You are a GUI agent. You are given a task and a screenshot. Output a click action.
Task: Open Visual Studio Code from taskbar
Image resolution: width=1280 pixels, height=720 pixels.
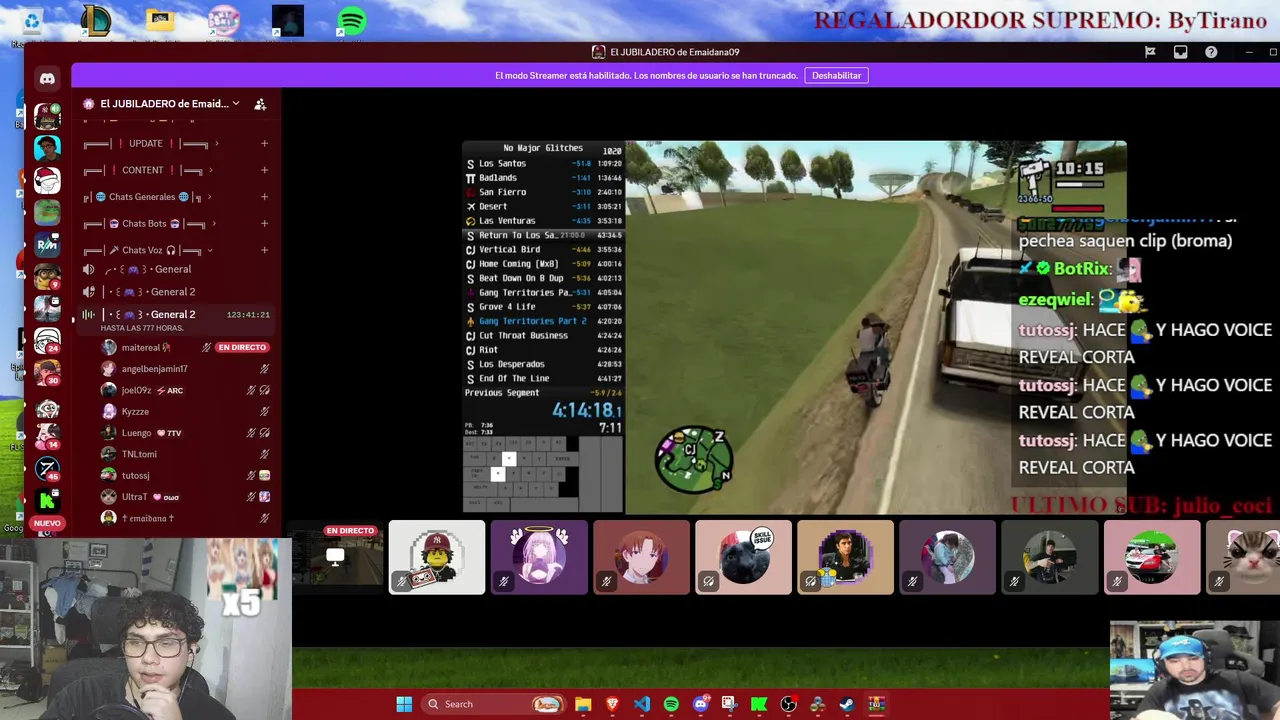(641, 704)
